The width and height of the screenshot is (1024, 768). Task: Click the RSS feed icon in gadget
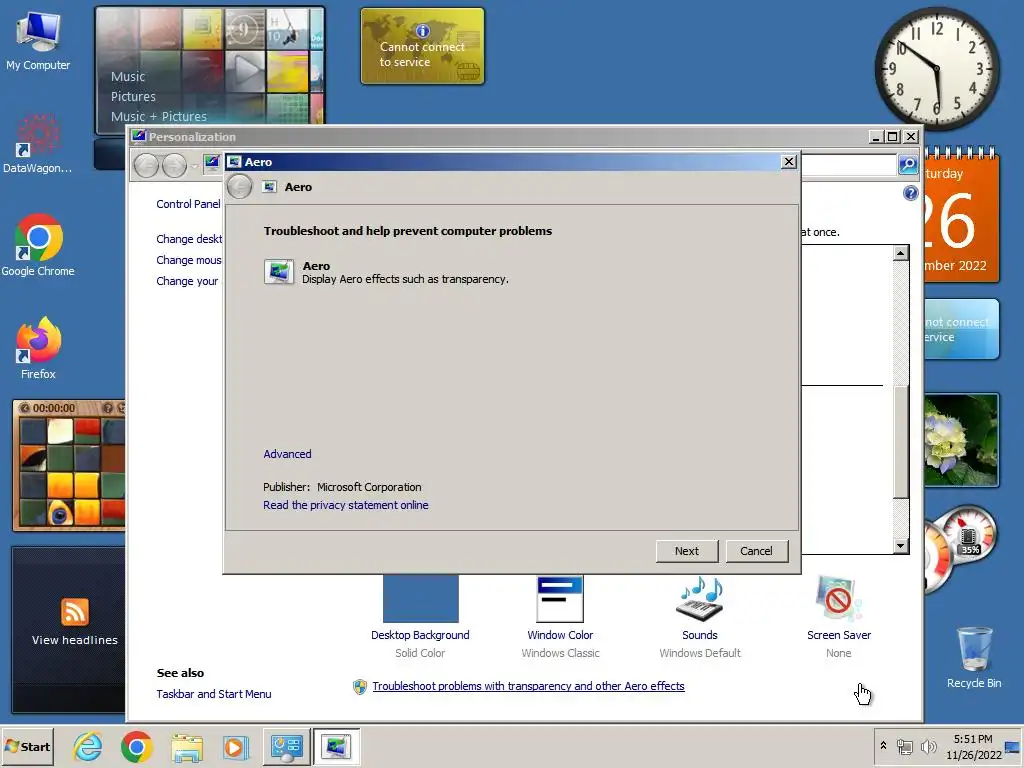click(74, 613)
